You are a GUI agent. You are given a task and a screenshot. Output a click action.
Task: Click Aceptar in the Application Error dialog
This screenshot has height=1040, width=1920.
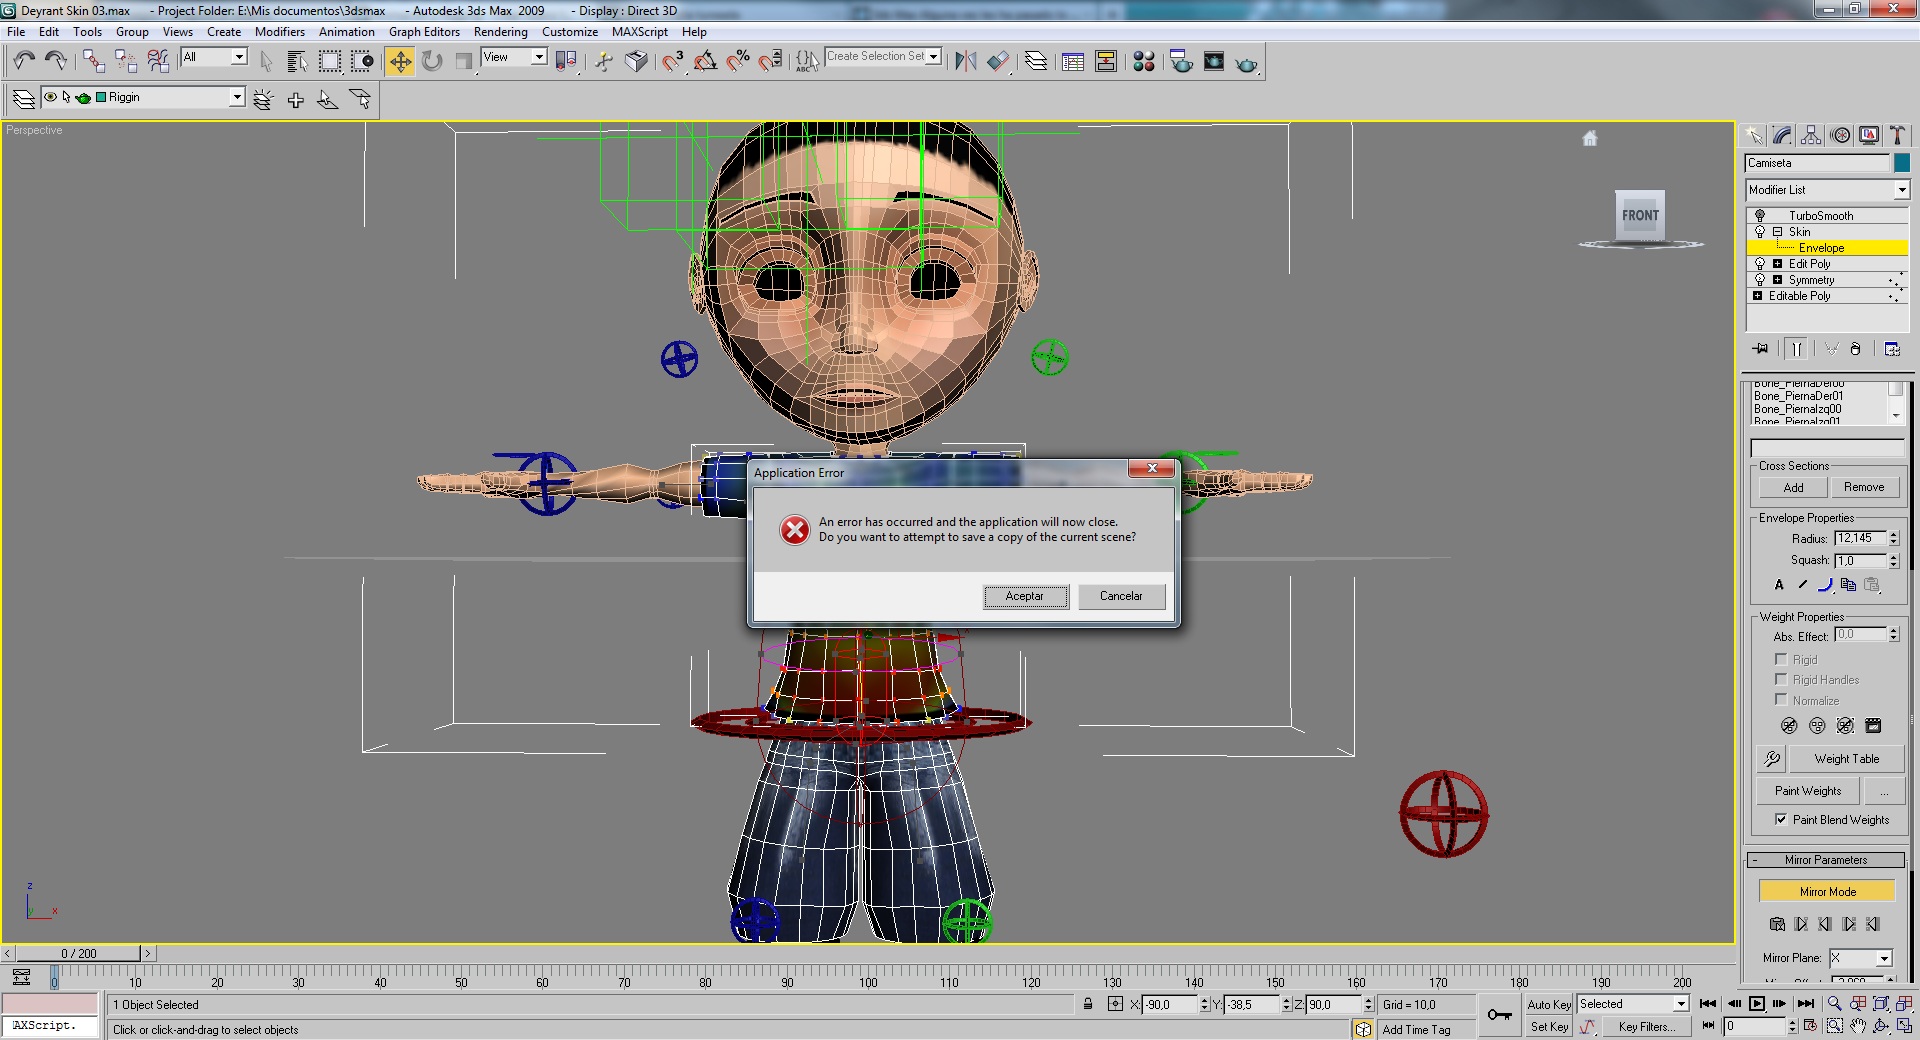click(x=1025, y=596)
